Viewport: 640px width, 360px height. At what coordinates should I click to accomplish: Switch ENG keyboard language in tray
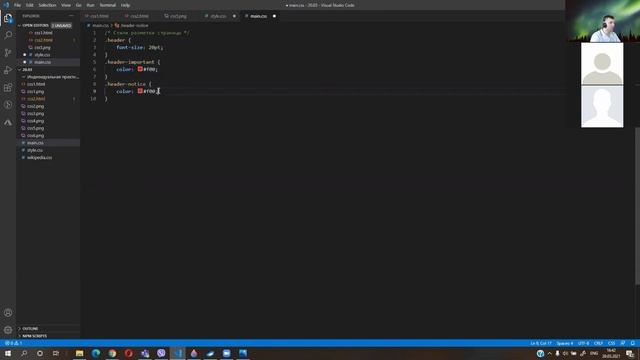[594, 353]
